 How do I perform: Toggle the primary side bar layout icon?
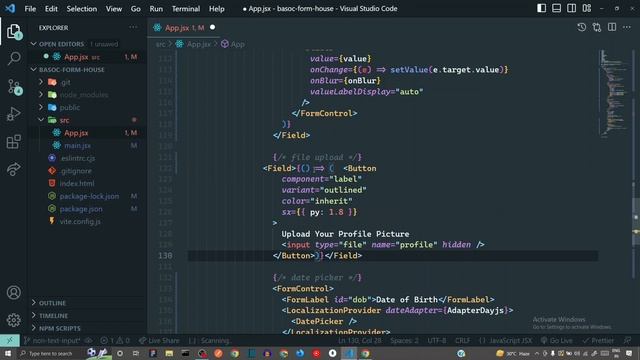pyautogui.click(x=541, y=8)
